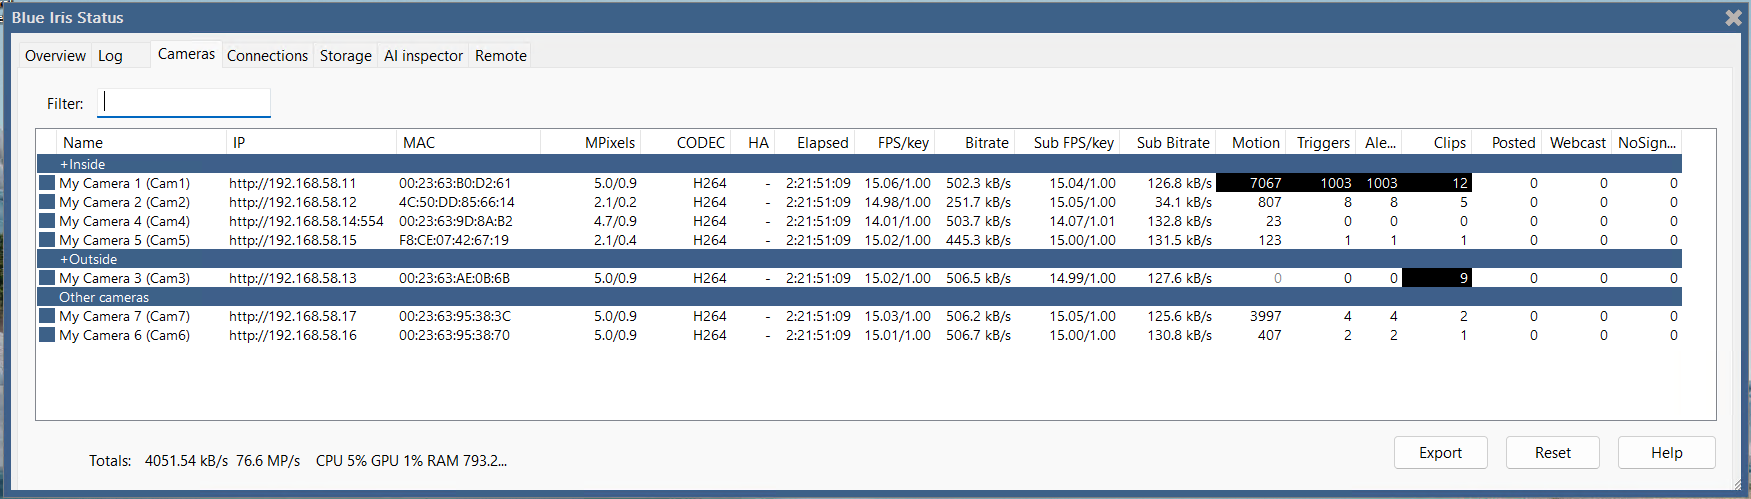Click highlighted Motion value 7067
Screen dimensions: 1751x499
(1265, 183)
